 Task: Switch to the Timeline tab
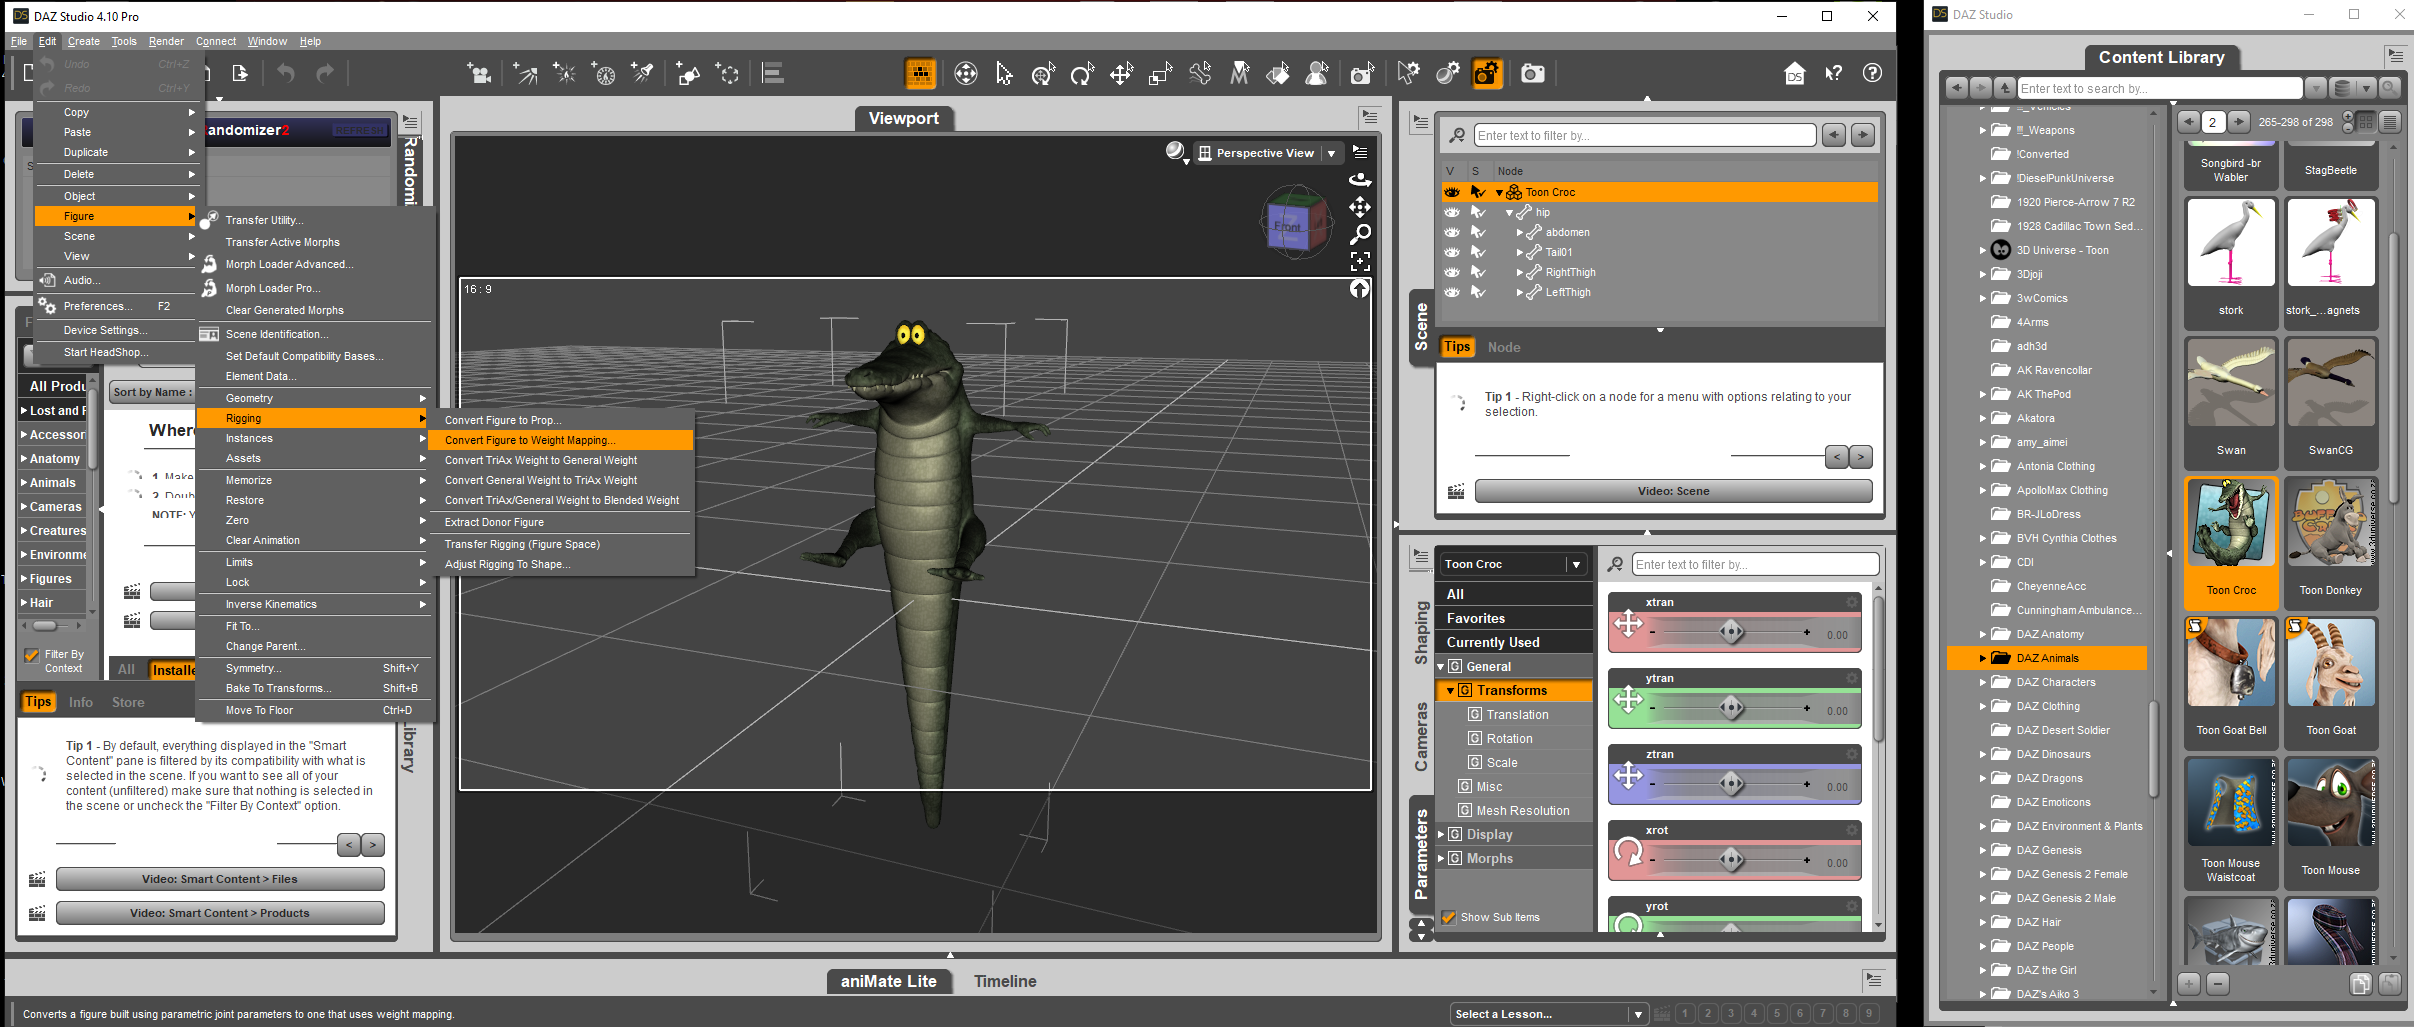[x=1005, y=981]
